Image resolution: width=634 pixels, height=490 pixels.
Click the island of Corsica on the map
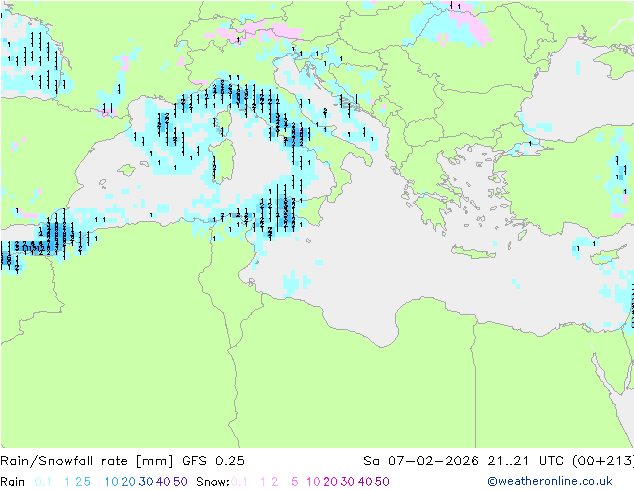click(223, 123)
